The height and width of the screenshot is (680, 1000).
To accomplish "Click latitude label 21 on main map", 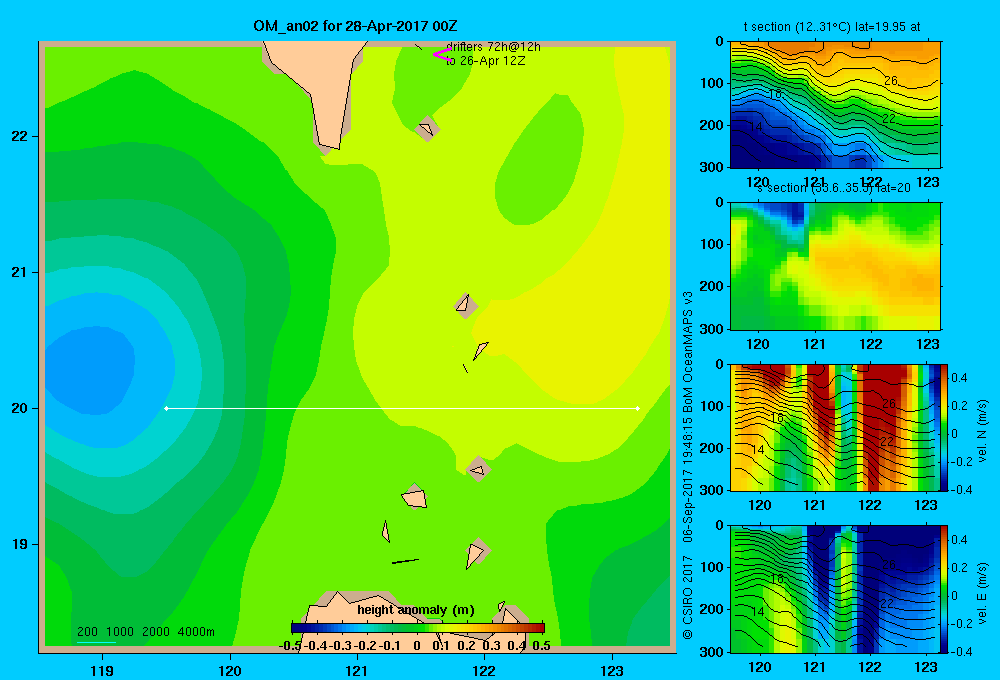I will 20,272.
